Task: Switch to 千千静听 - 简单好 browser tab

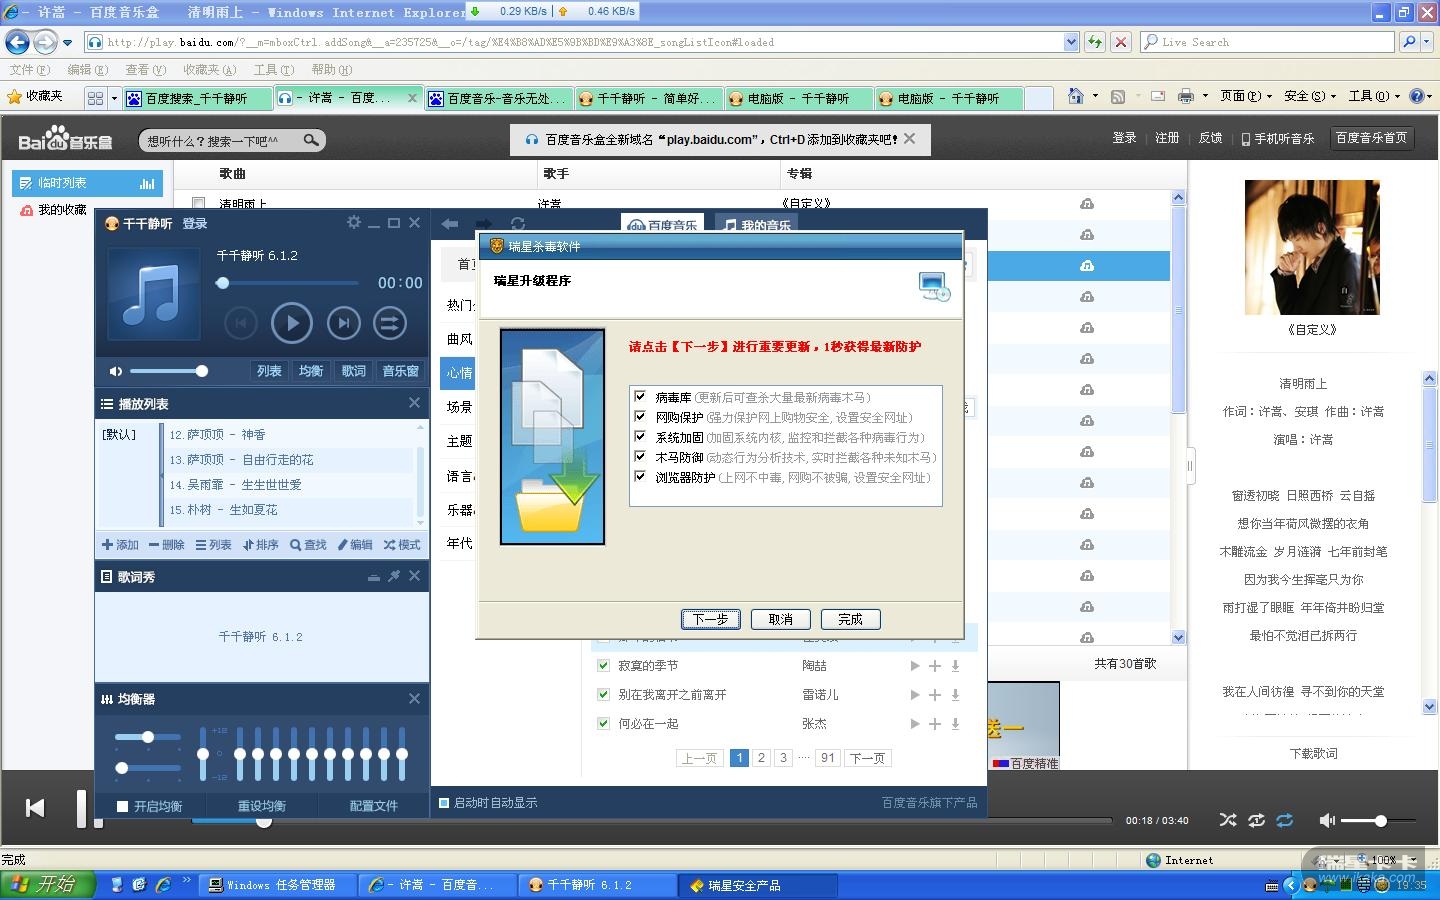Action: coord(649,98)
